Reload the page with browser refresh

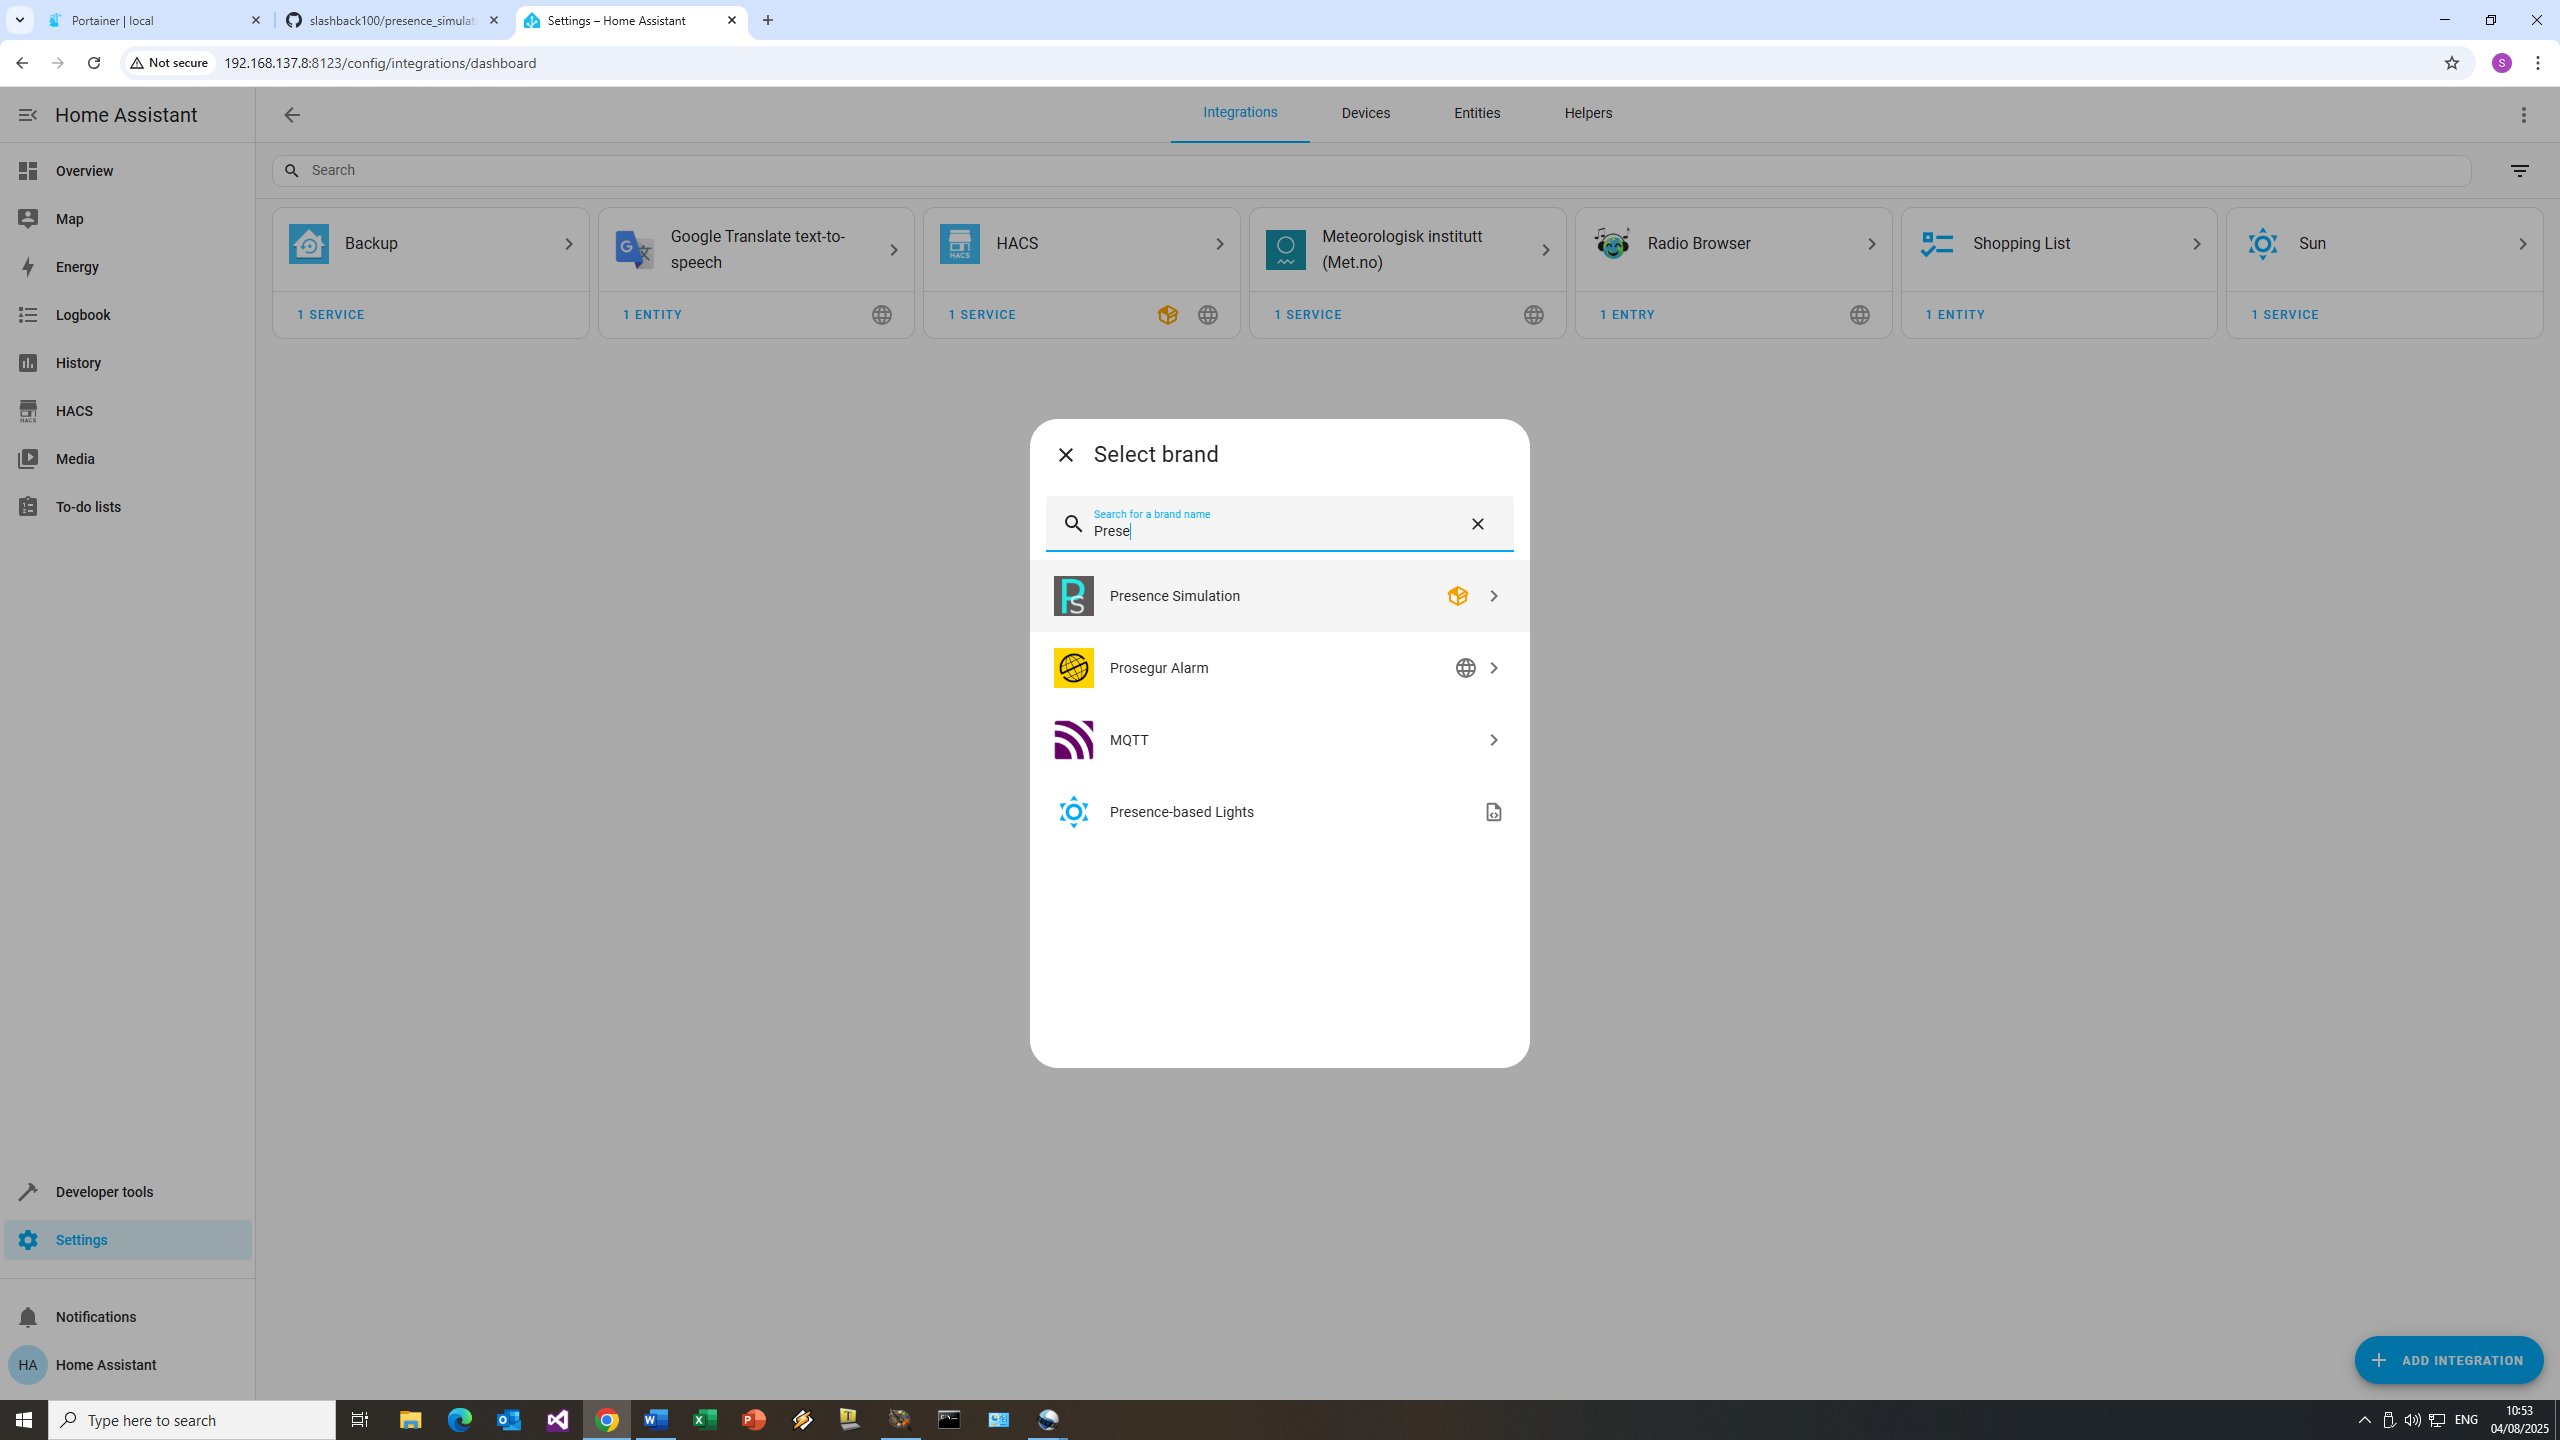93,63
